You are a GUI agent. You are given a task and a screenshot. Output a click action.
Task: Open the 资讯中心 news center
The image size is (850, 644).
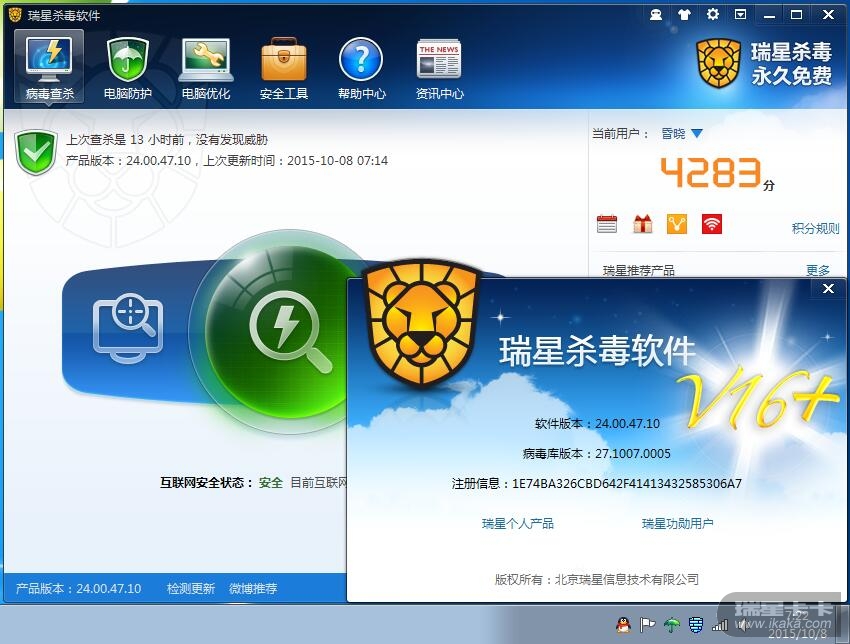[440, 67]
